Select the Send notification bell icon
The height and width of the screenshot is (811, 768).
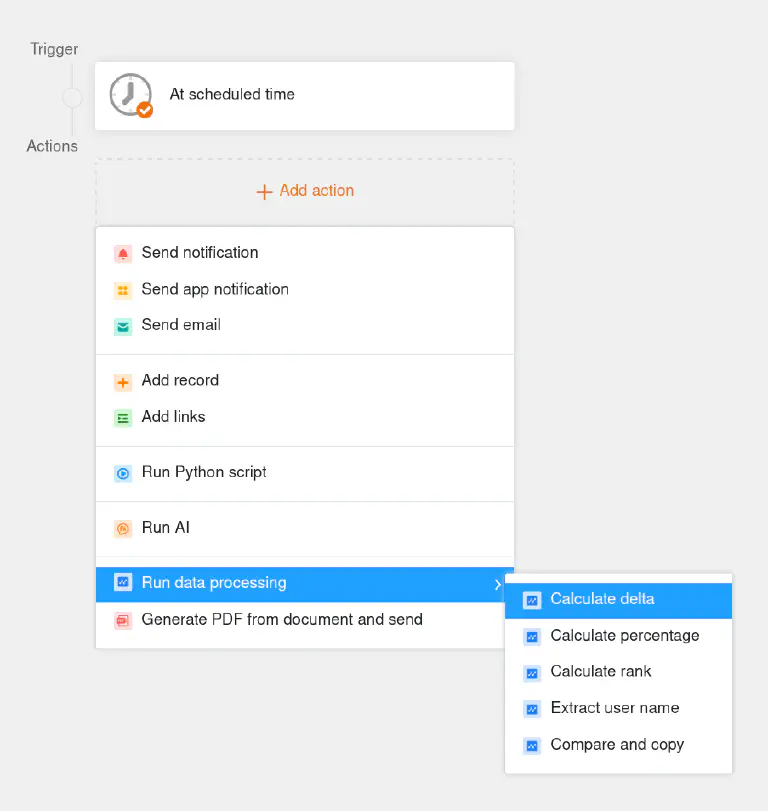click(x=124, y=253)
